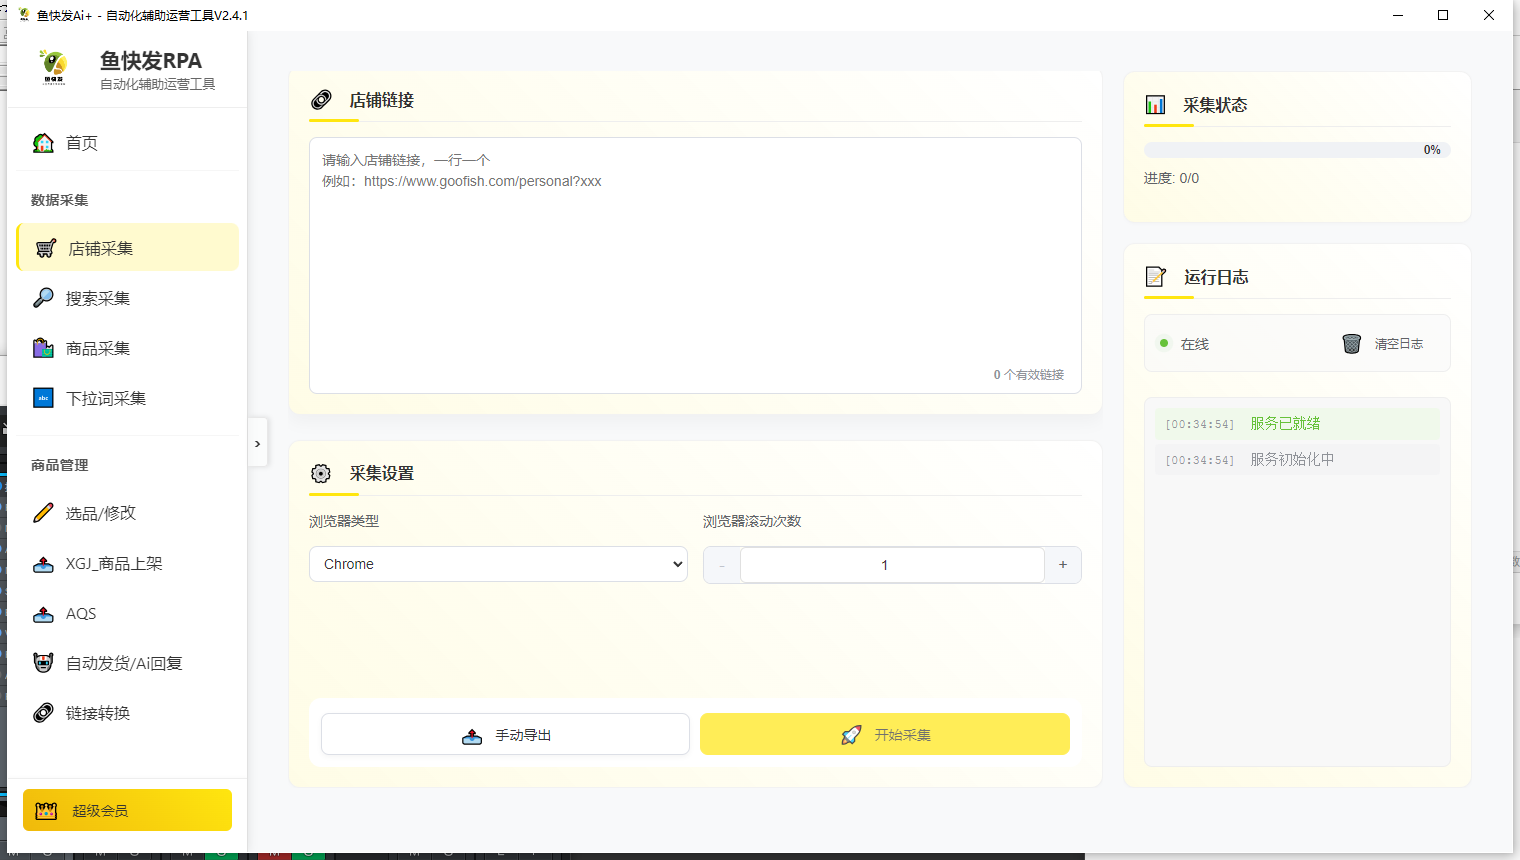
Task: Click the 自动发货/Ai回复 robot icon
Action: coord(43,663)
